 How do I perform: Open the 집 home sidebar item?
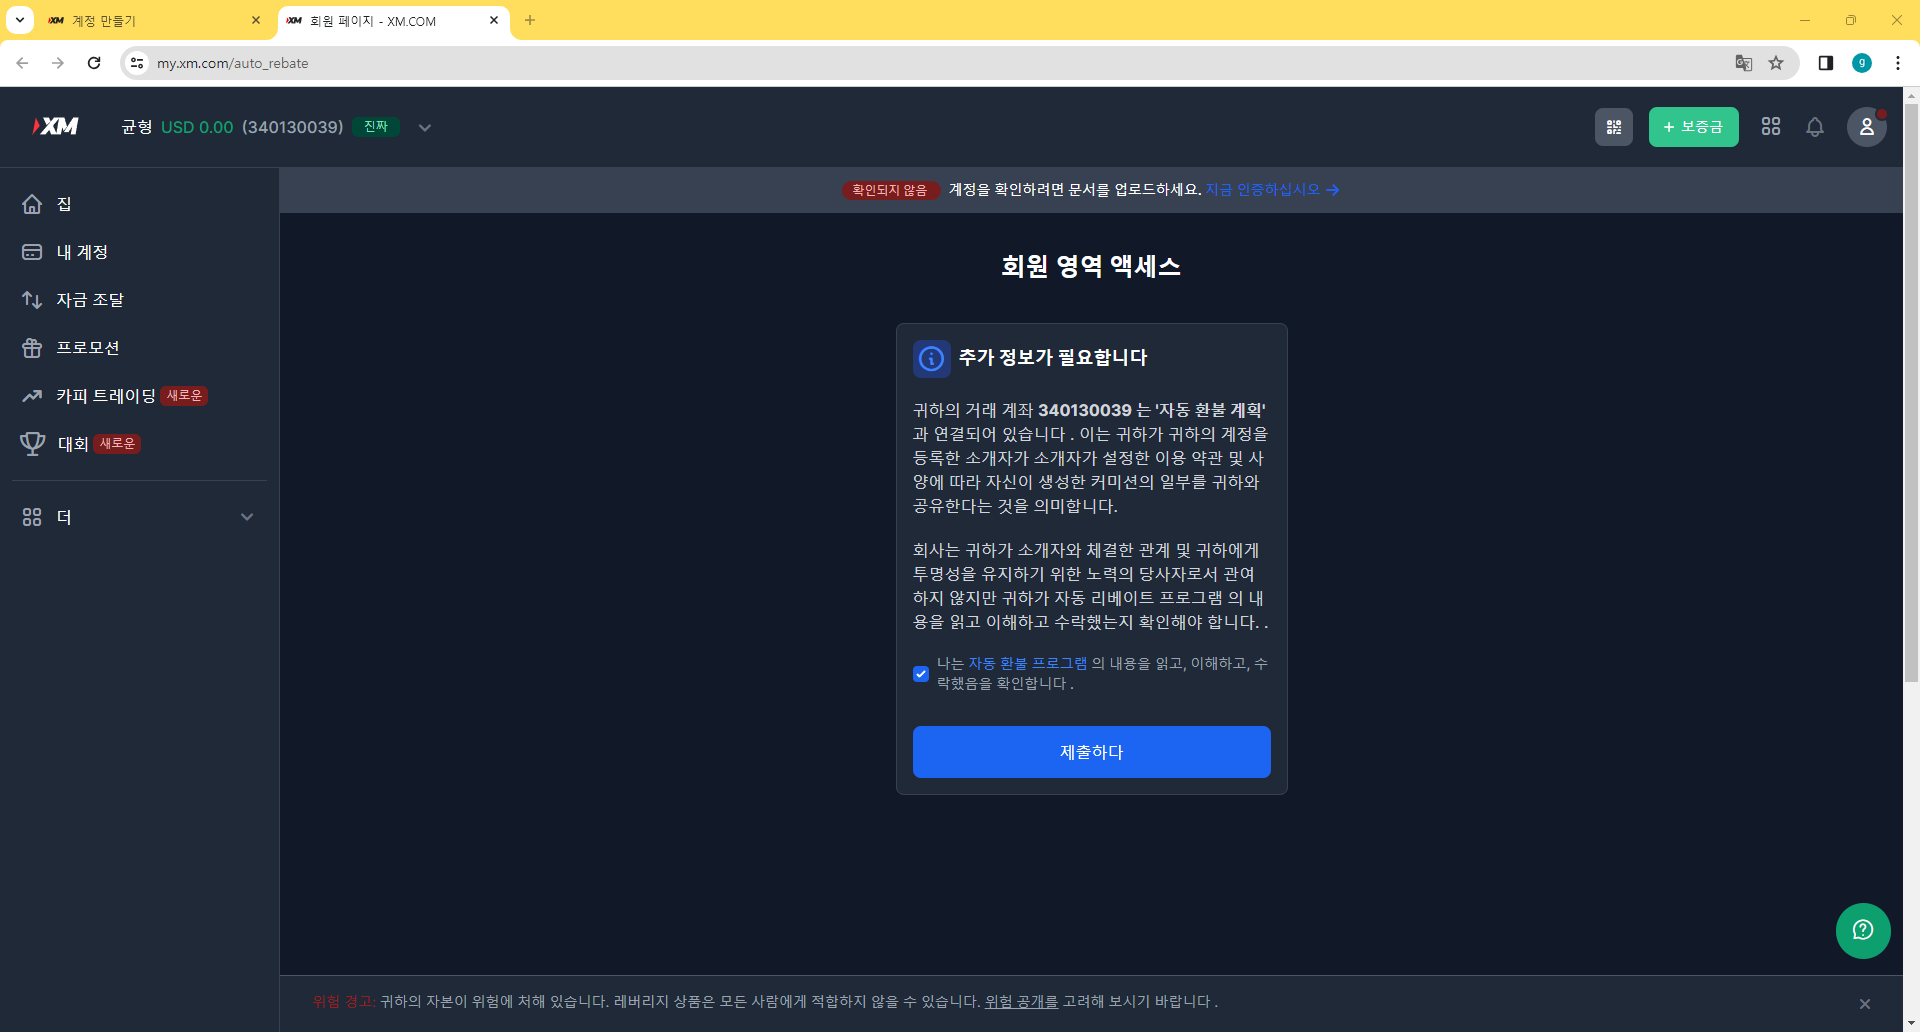point(62,204)
